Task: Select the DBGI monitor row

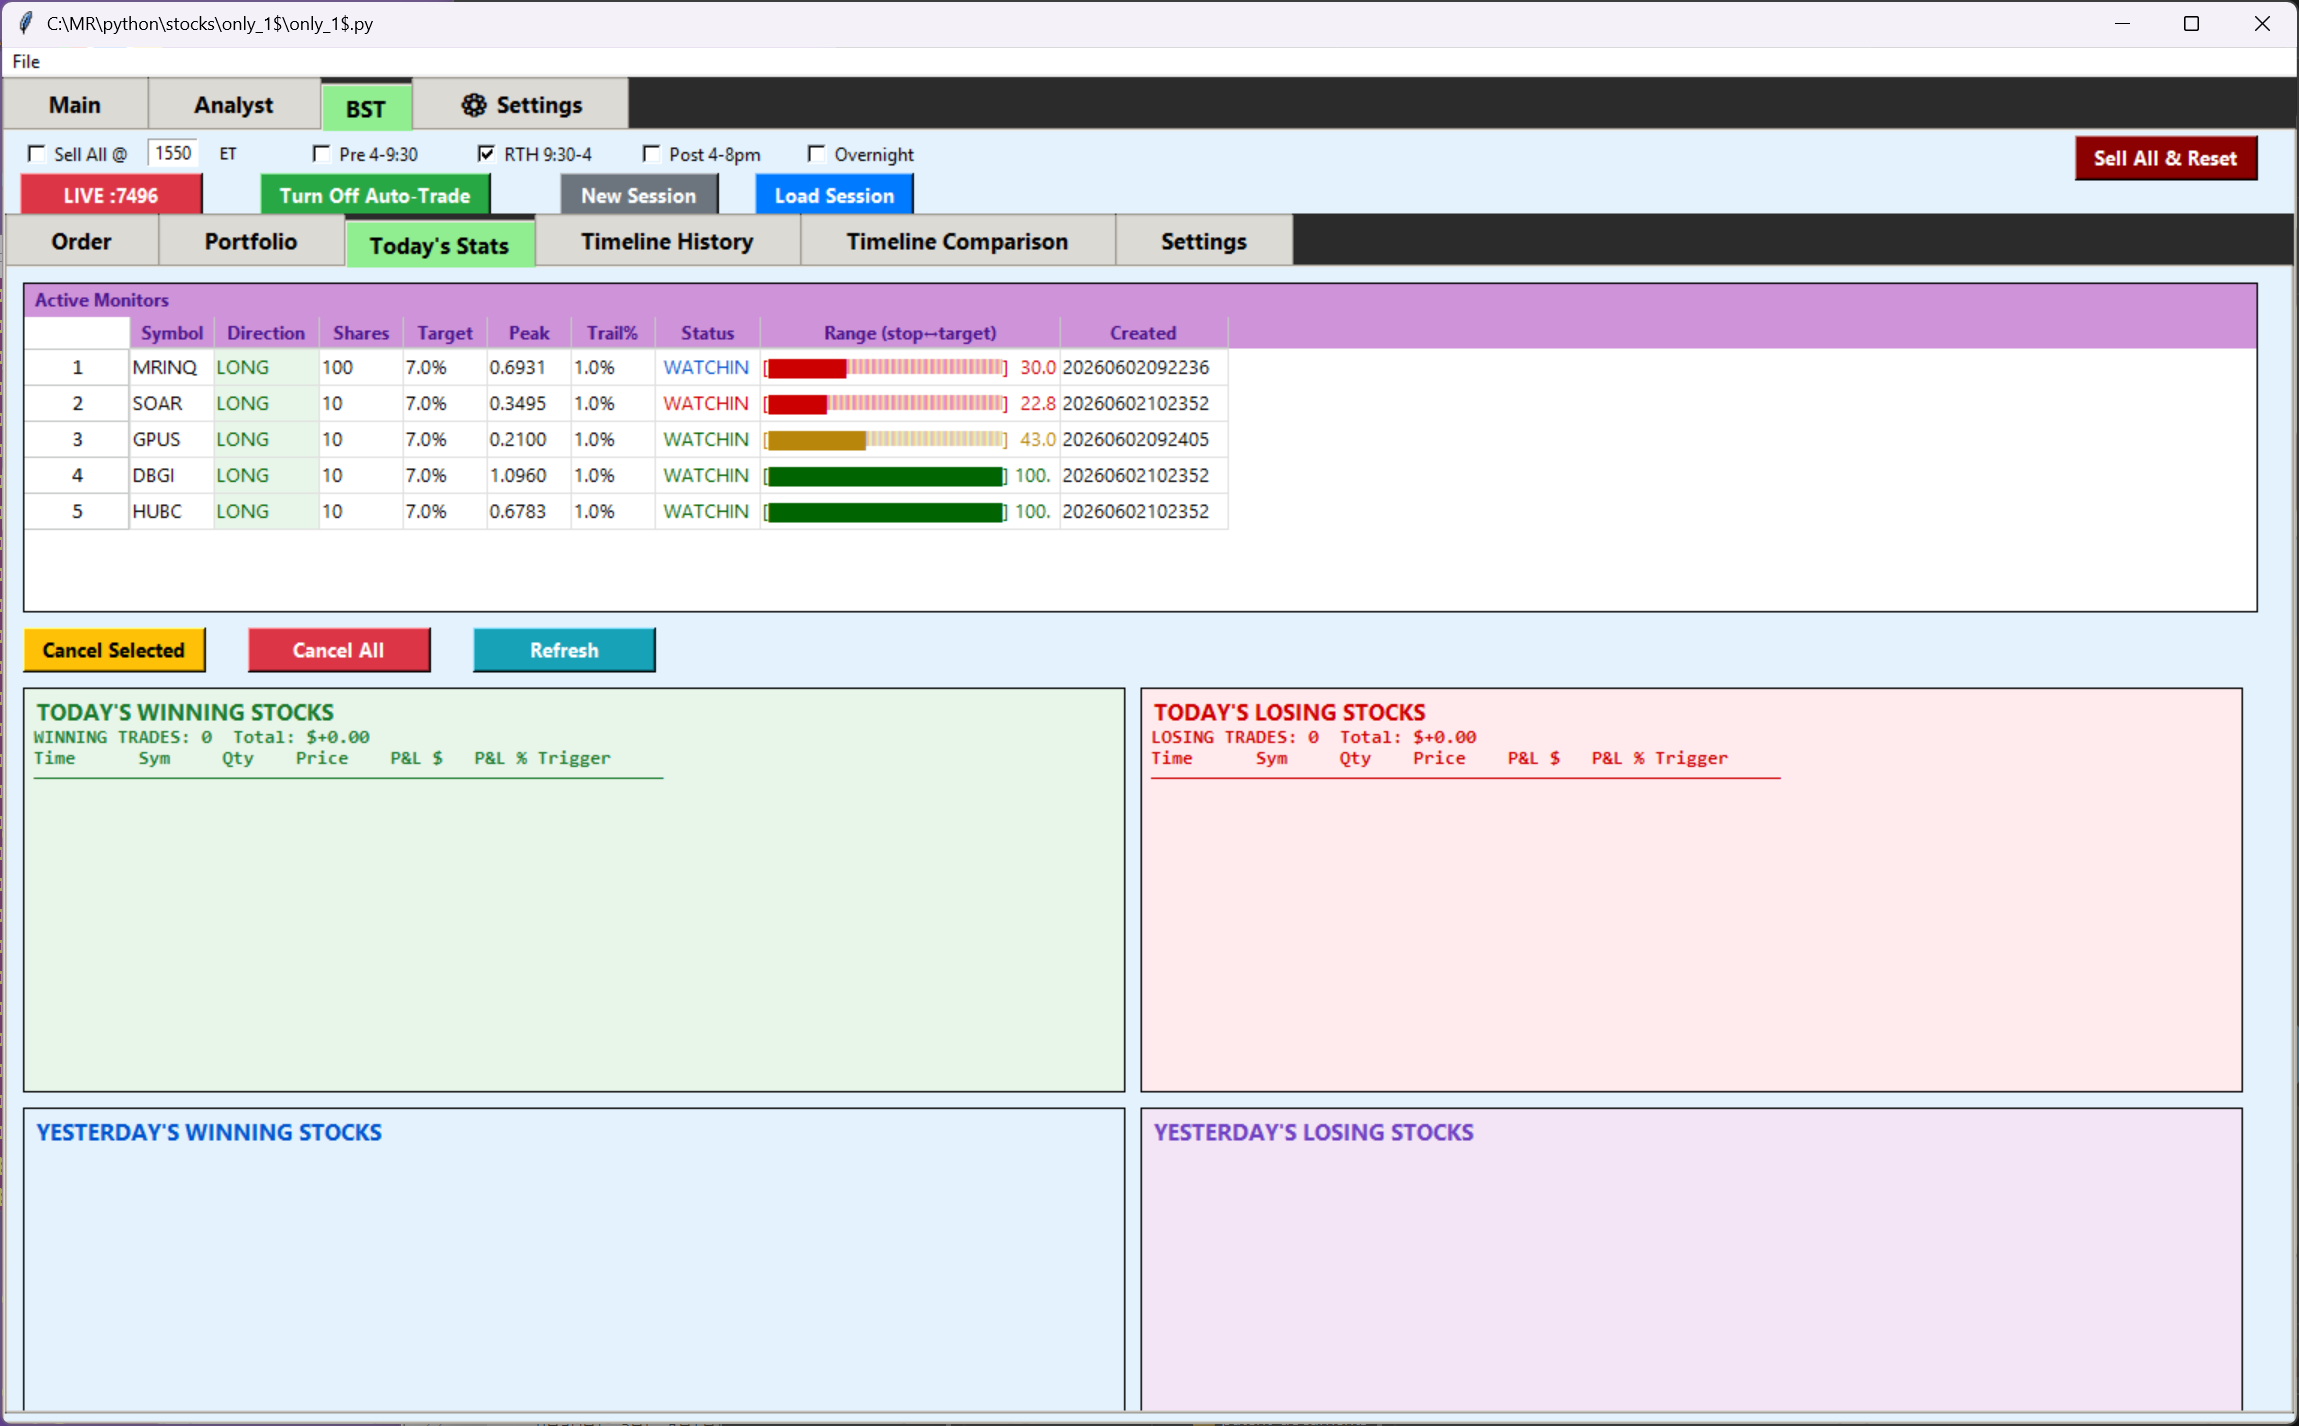Action: [627, 475]
